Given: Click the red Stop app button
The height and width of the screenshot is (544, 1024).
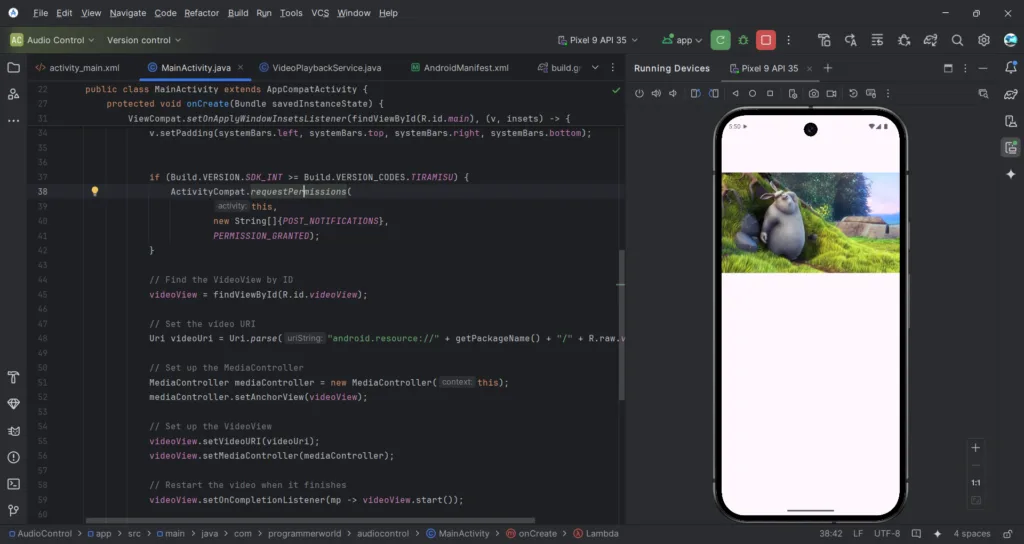Looking at the screenshot, I should pos(766,40).
